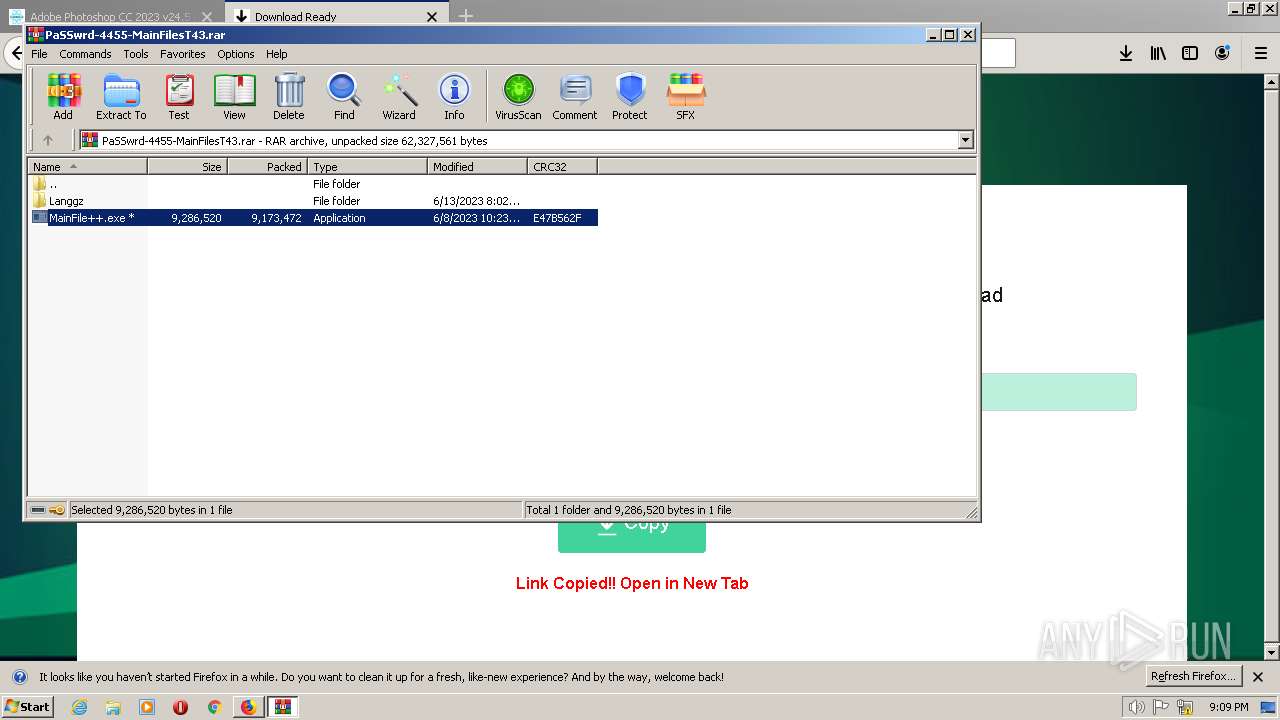The image size is (1280, 720).
Task: Open the File menu
Action: point(39,54)
